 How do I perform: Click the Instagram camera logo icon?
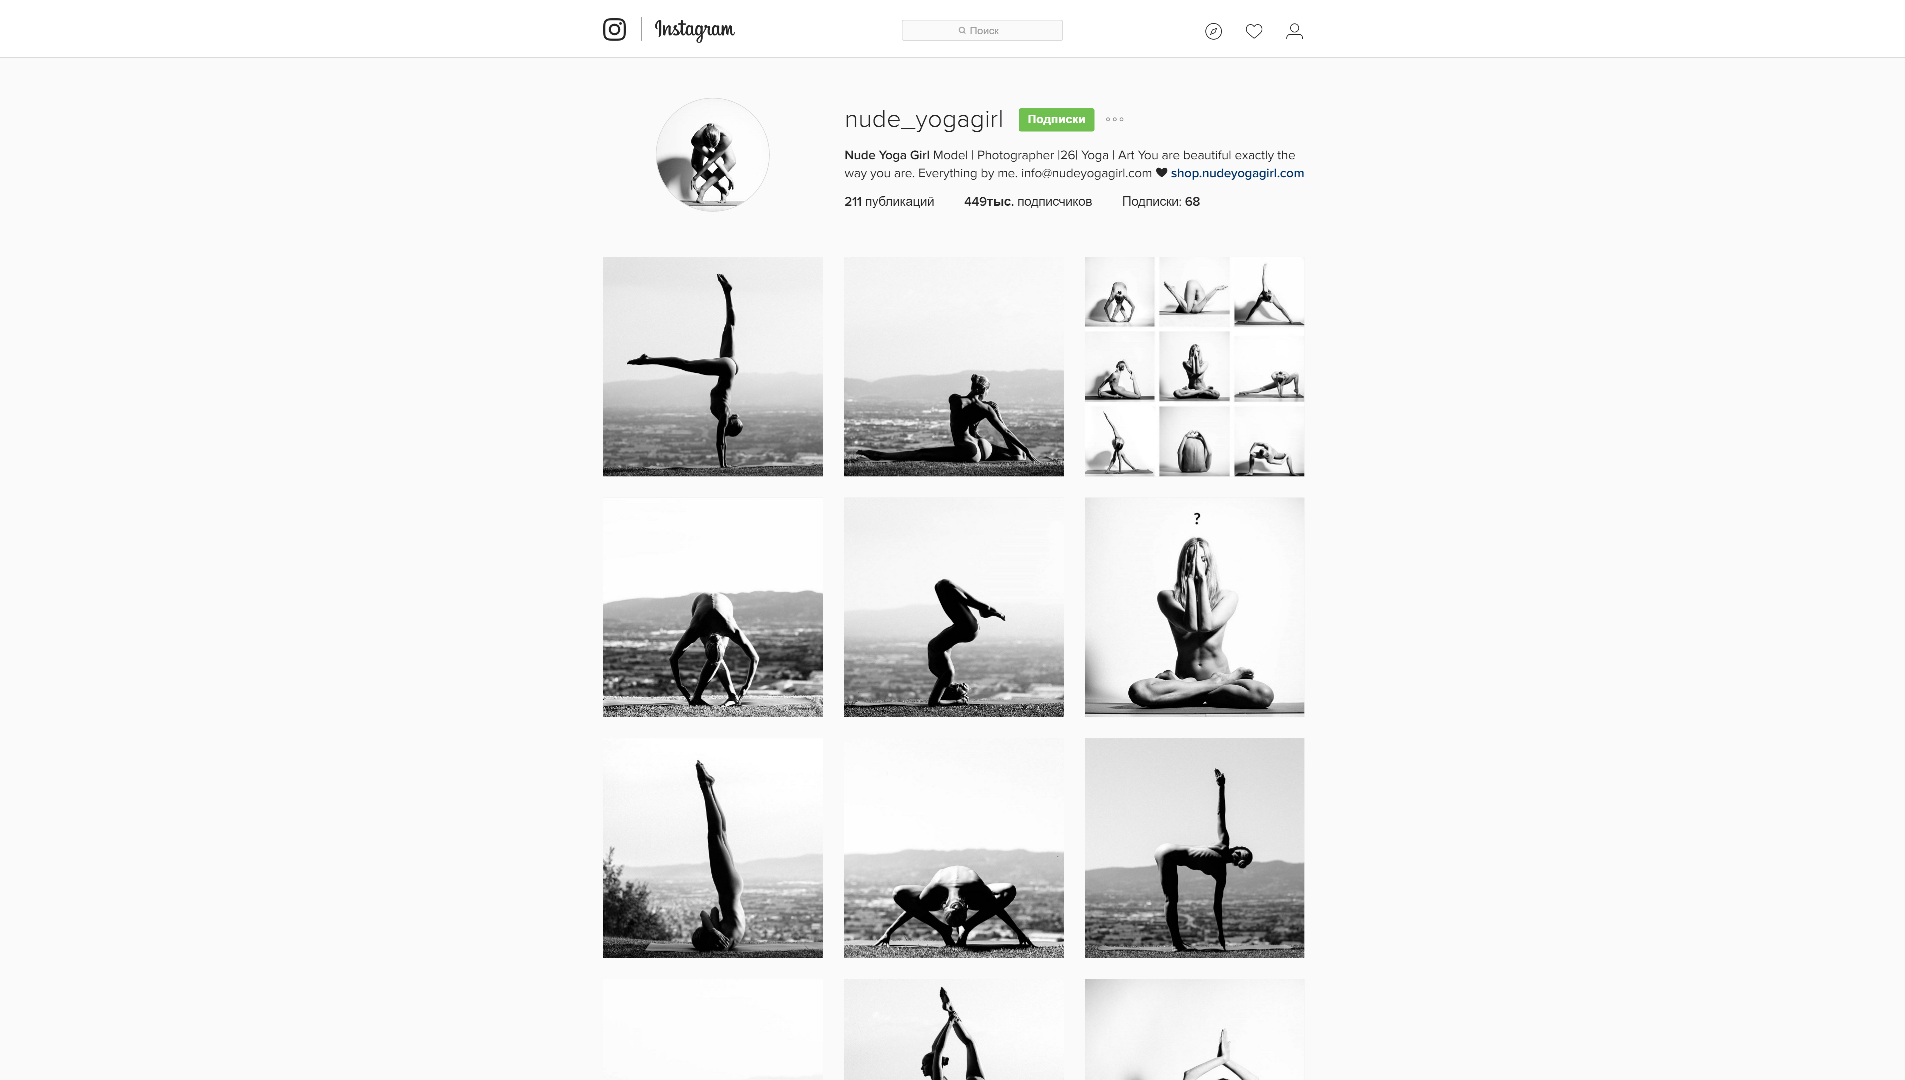click(614, 30)
